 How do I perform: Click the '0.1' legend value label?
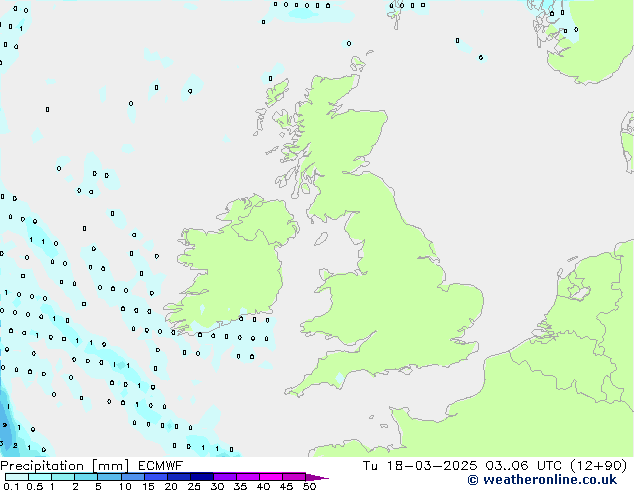point(11,486)
